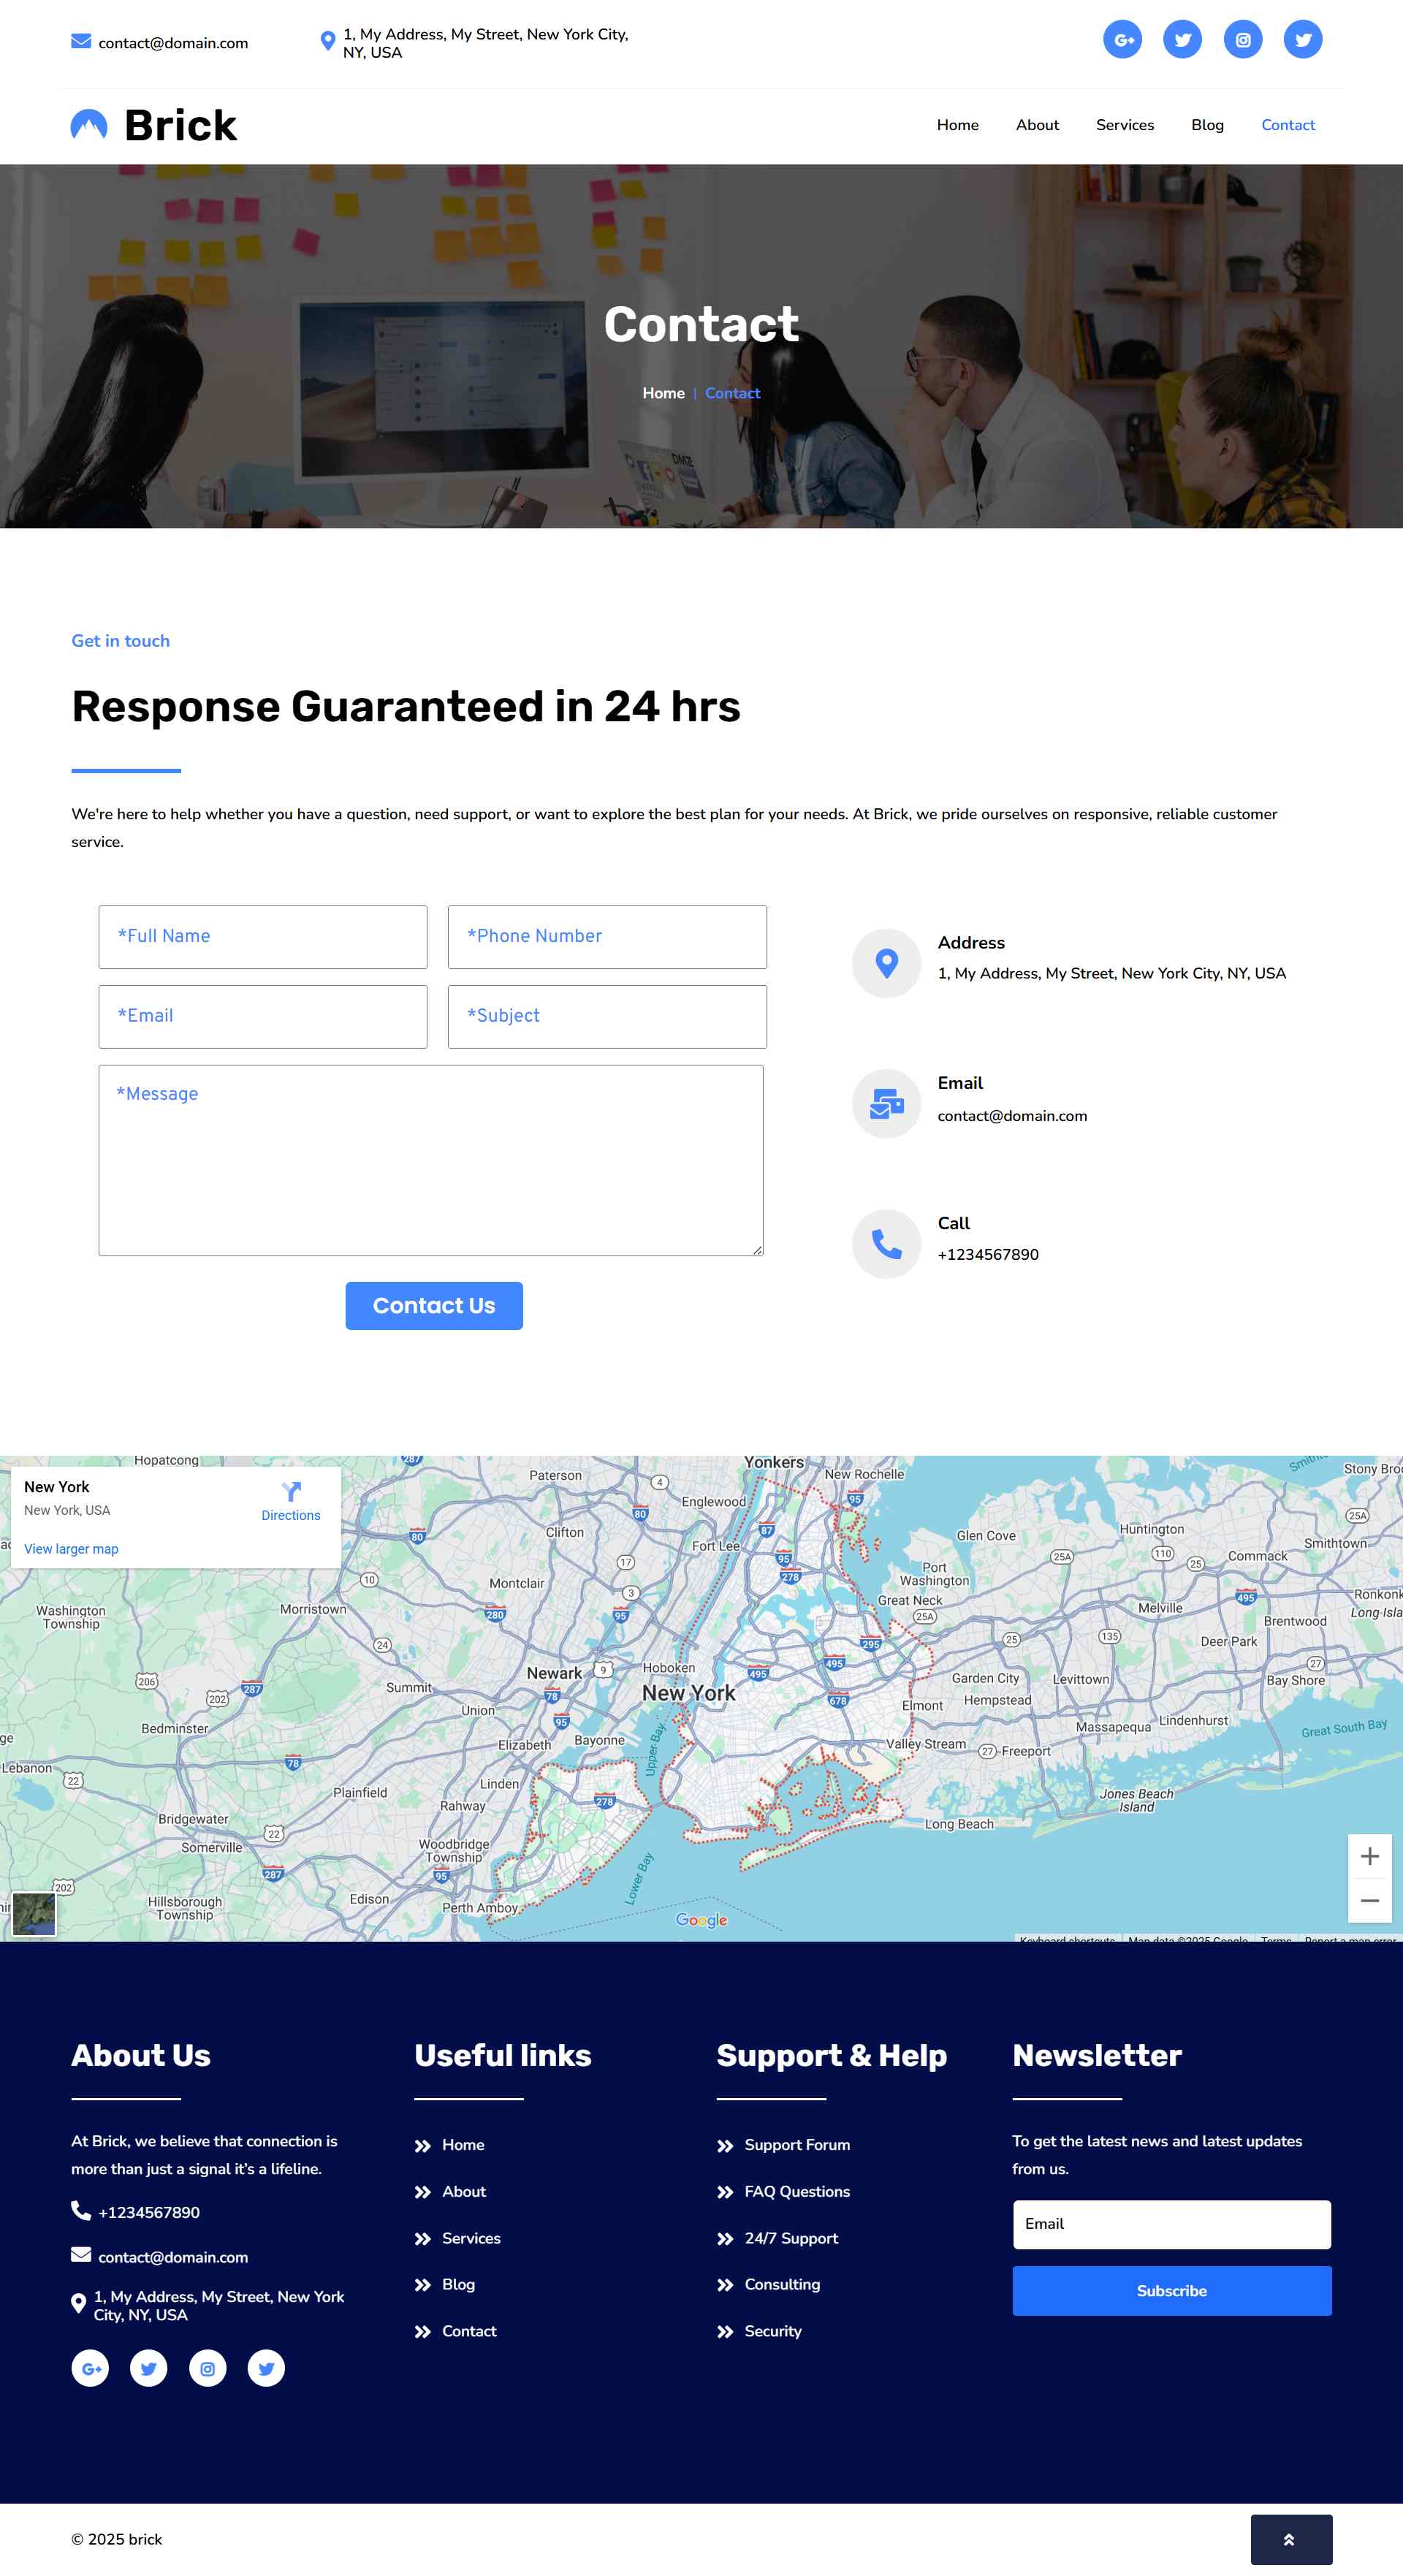
Task: Focus the Full Name field
Action: click(263, 937)
